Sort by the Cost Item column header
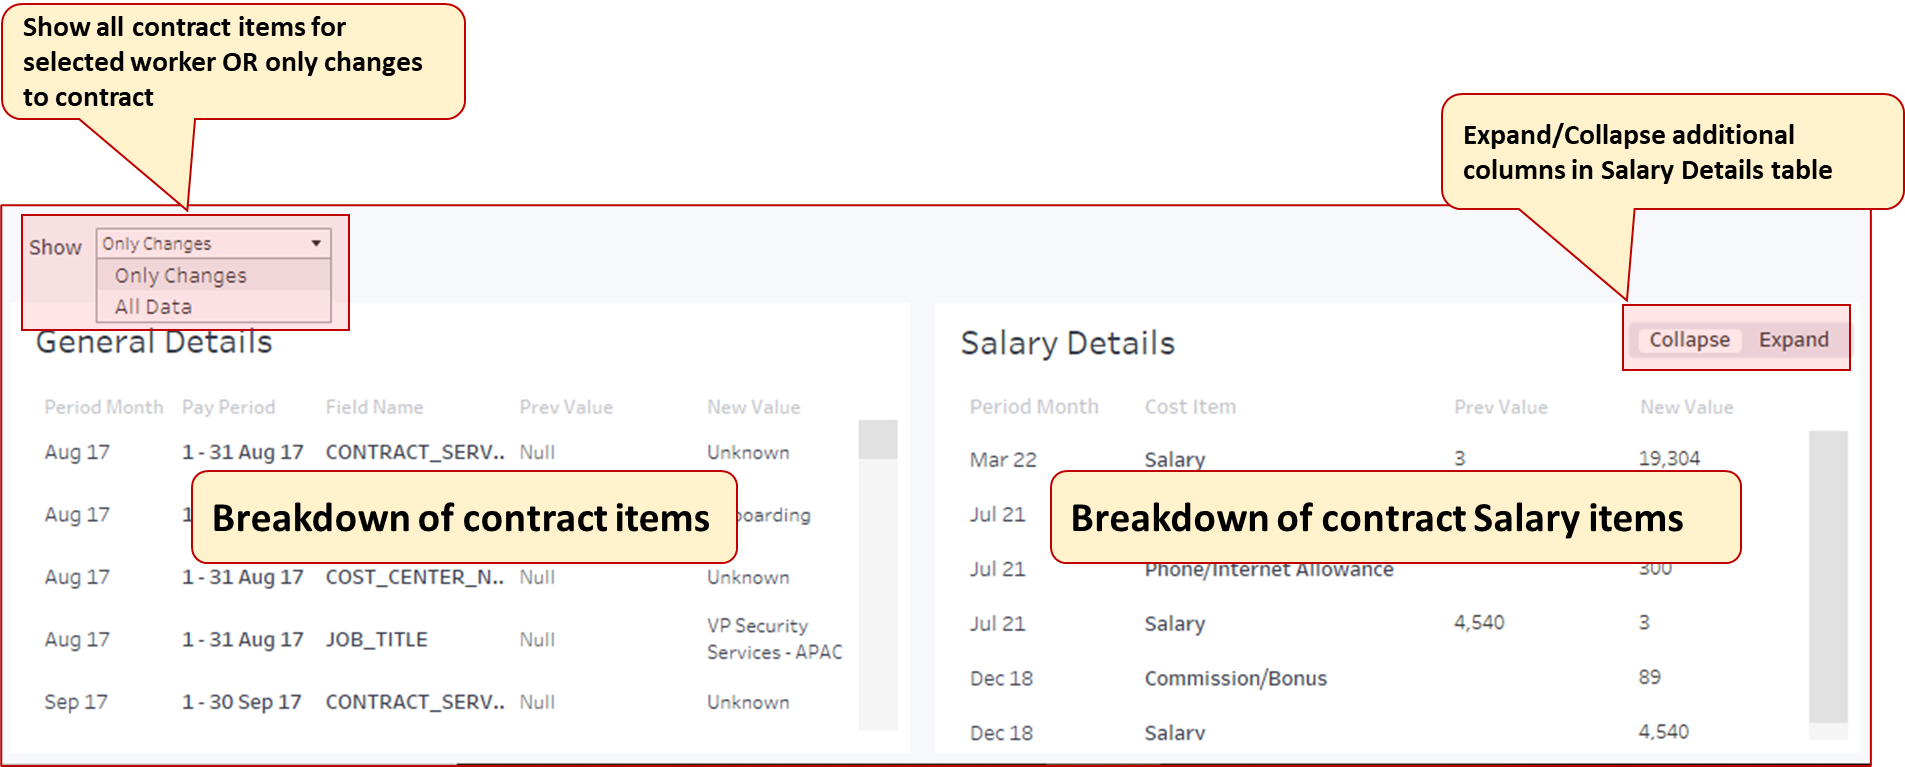Viewport: 1905px width, 767px height. click(x=1190, y=406)
